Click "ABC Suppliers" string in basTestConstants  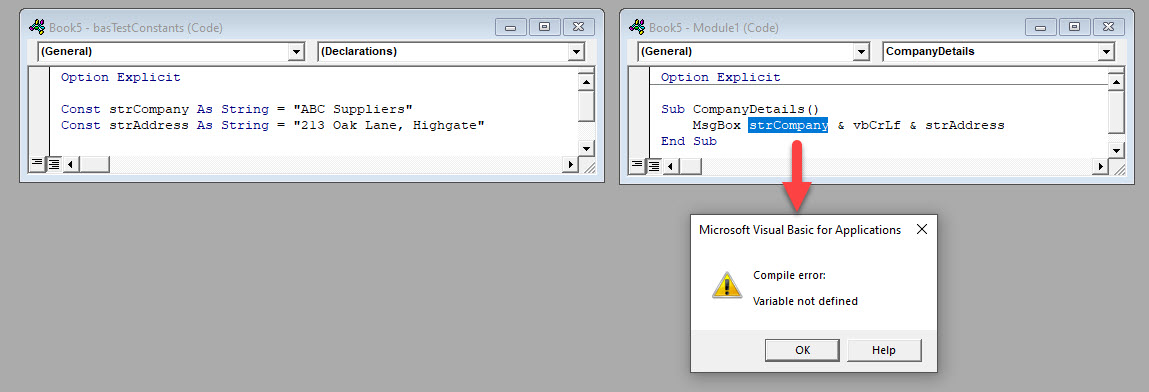(x=353, y=109)
